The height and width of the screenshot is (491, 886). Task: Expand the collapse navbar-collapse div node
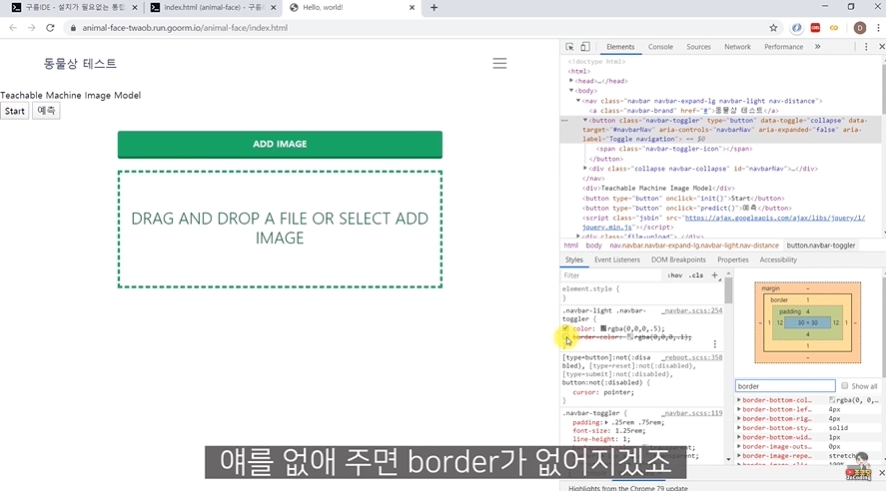pos(585,168)
